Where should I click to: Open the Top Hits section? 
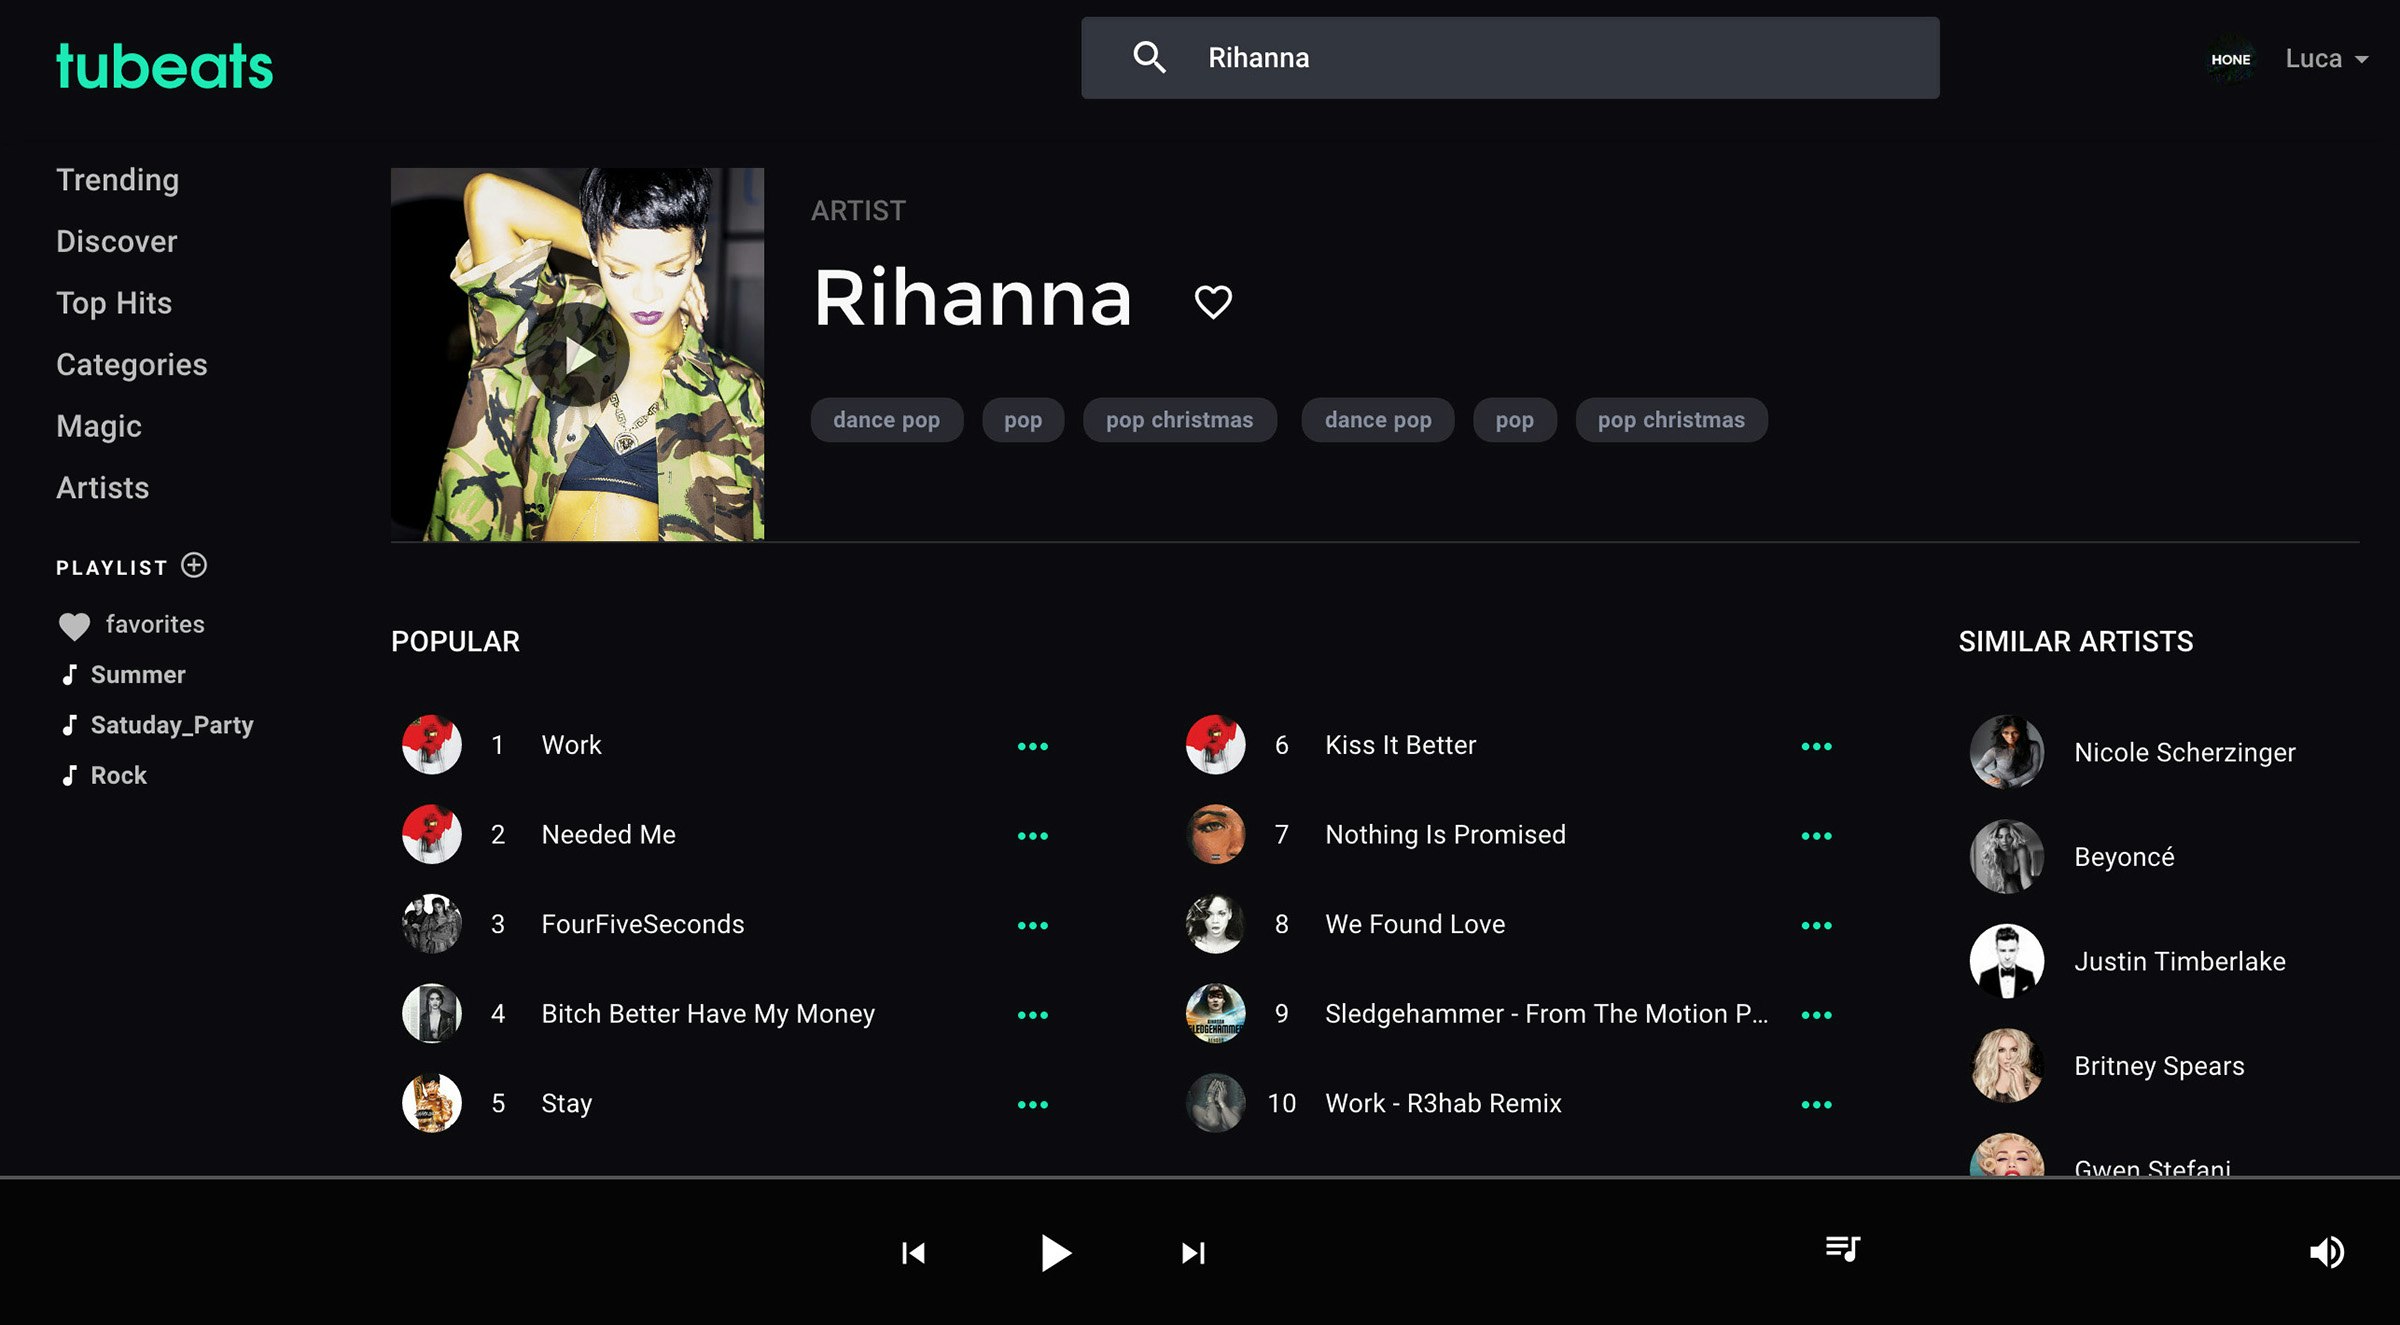tap(113, 302)
